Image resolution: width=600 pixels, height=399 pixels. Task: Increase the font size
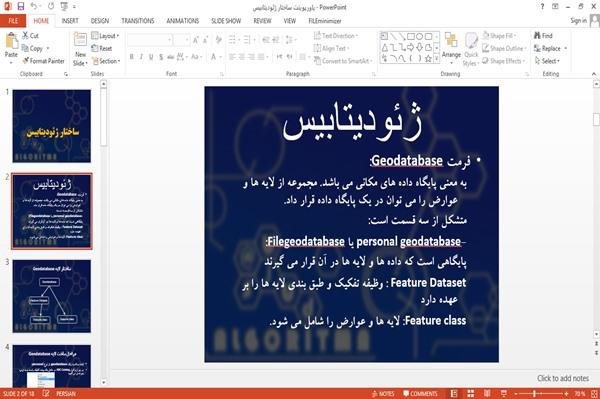[196, 40]
